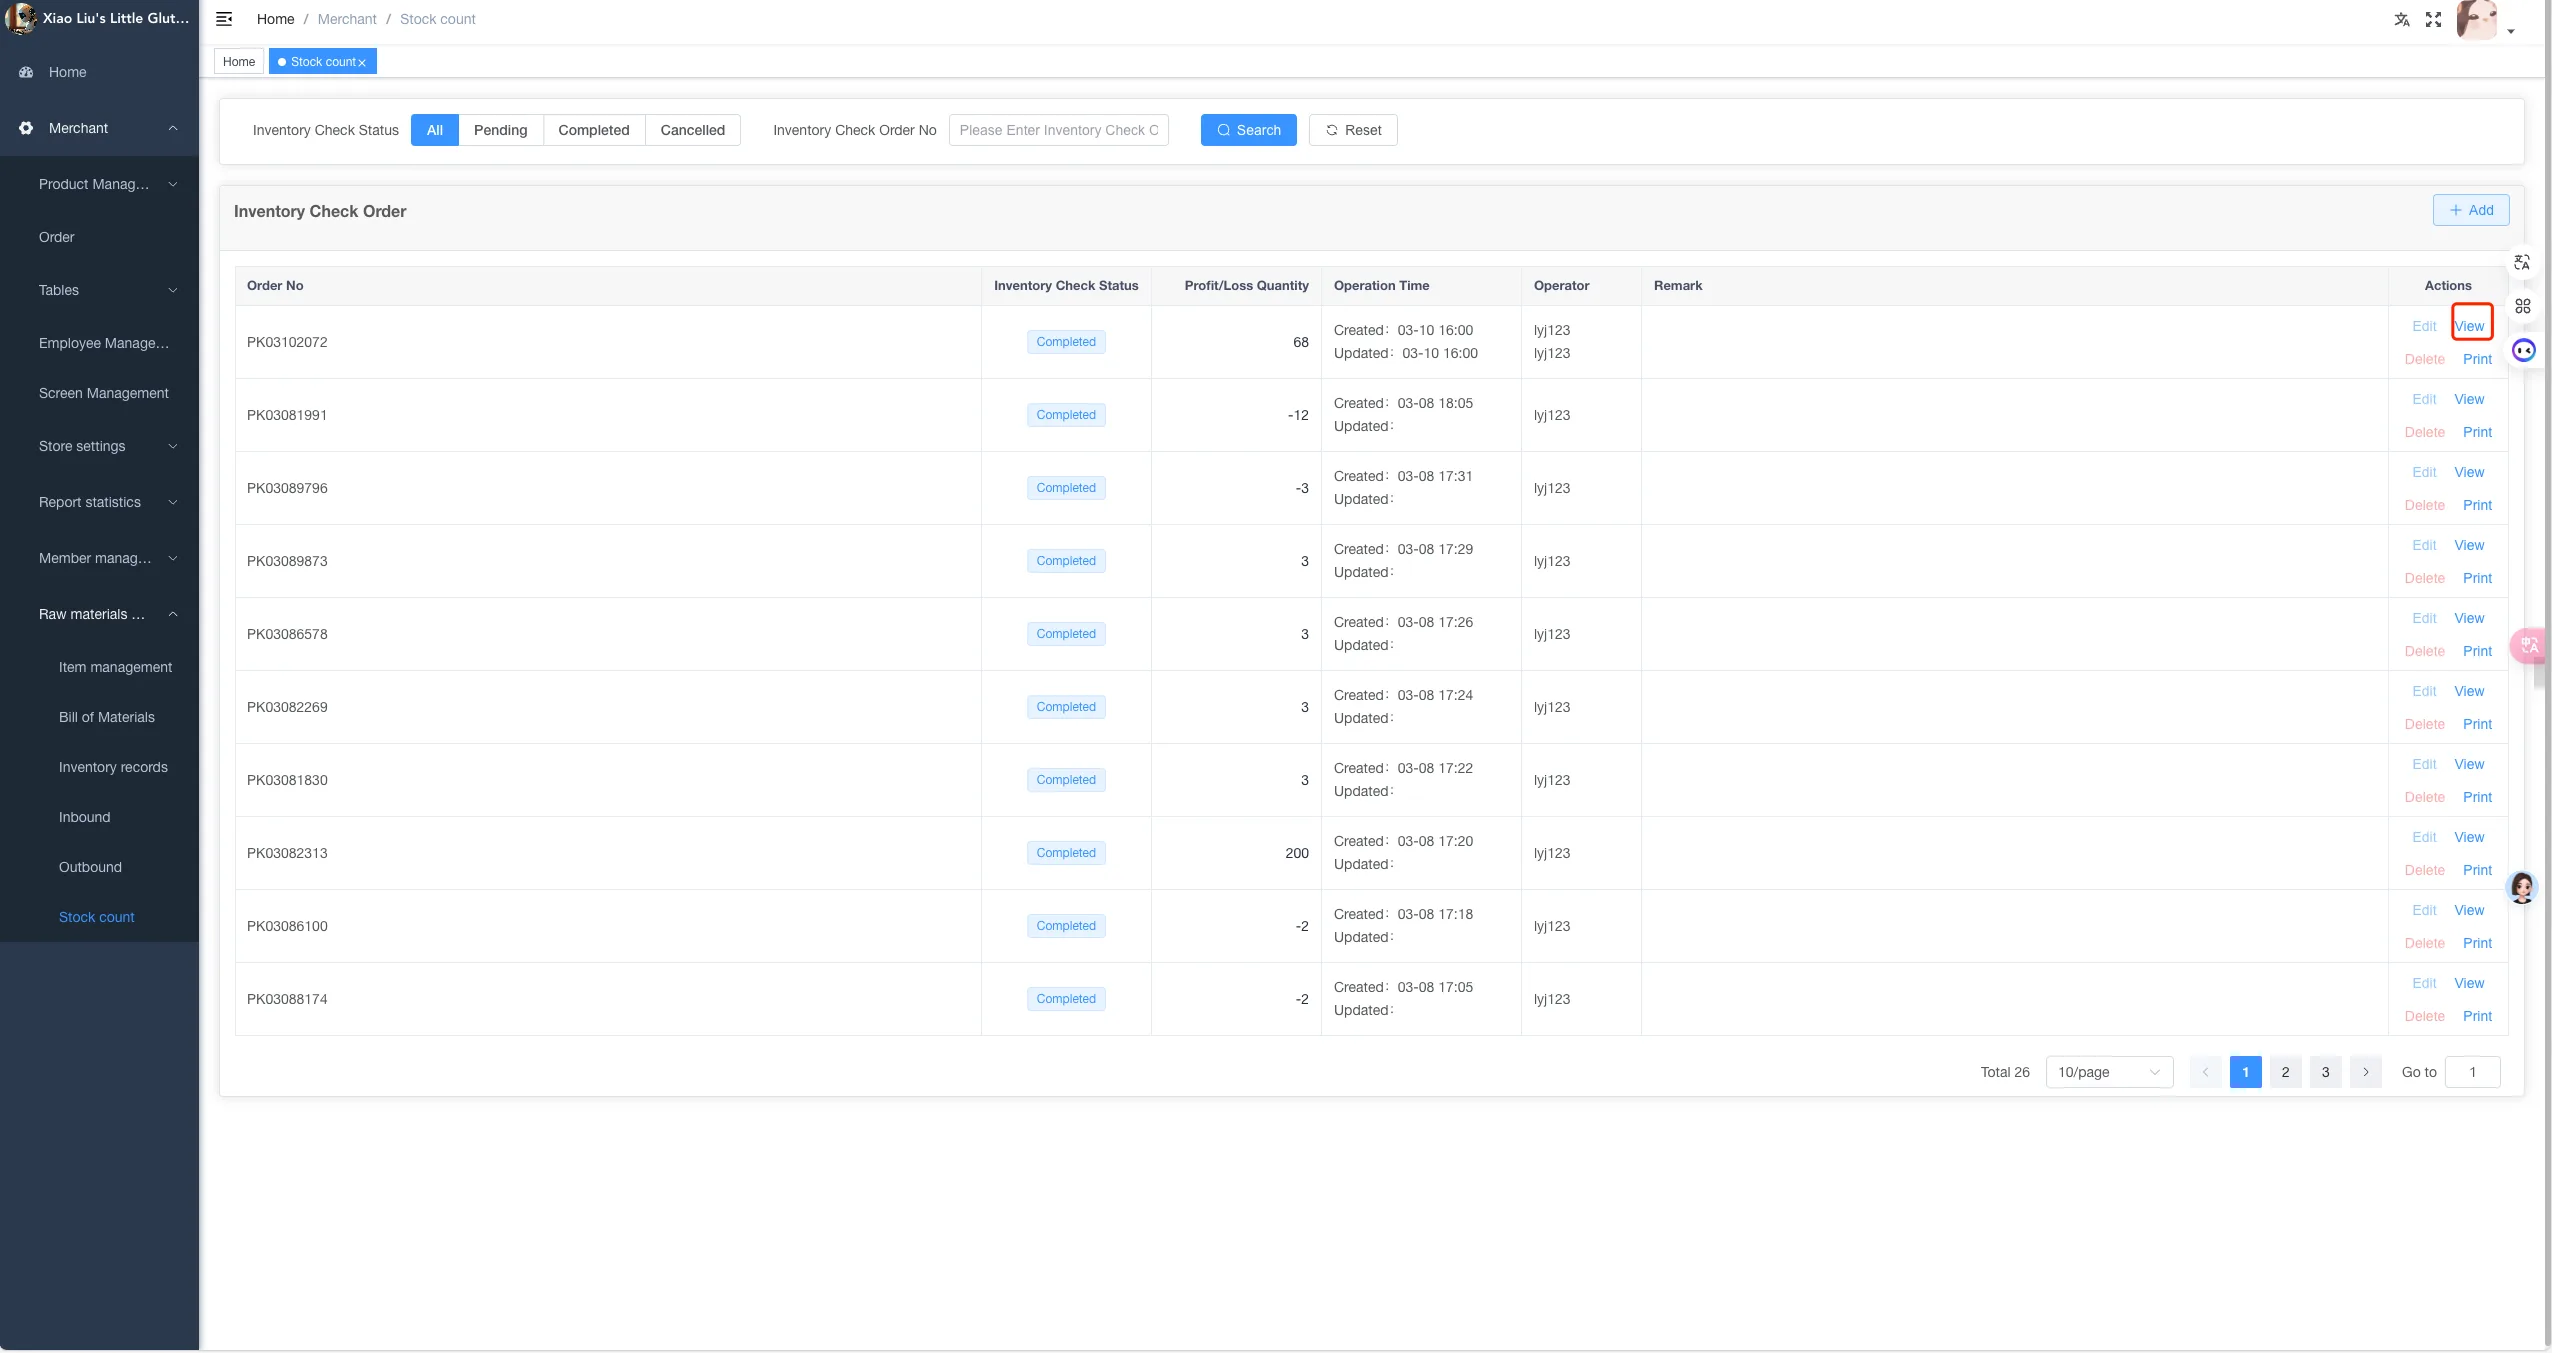Click Home in the breadcrumb
This screenshot has height=1353, width=2552.
(275, 19)
